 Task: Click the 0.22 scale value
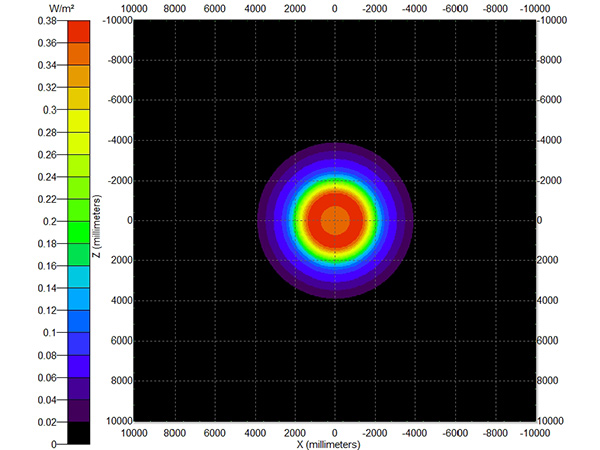pyautogui.click(x=47, y=199)
